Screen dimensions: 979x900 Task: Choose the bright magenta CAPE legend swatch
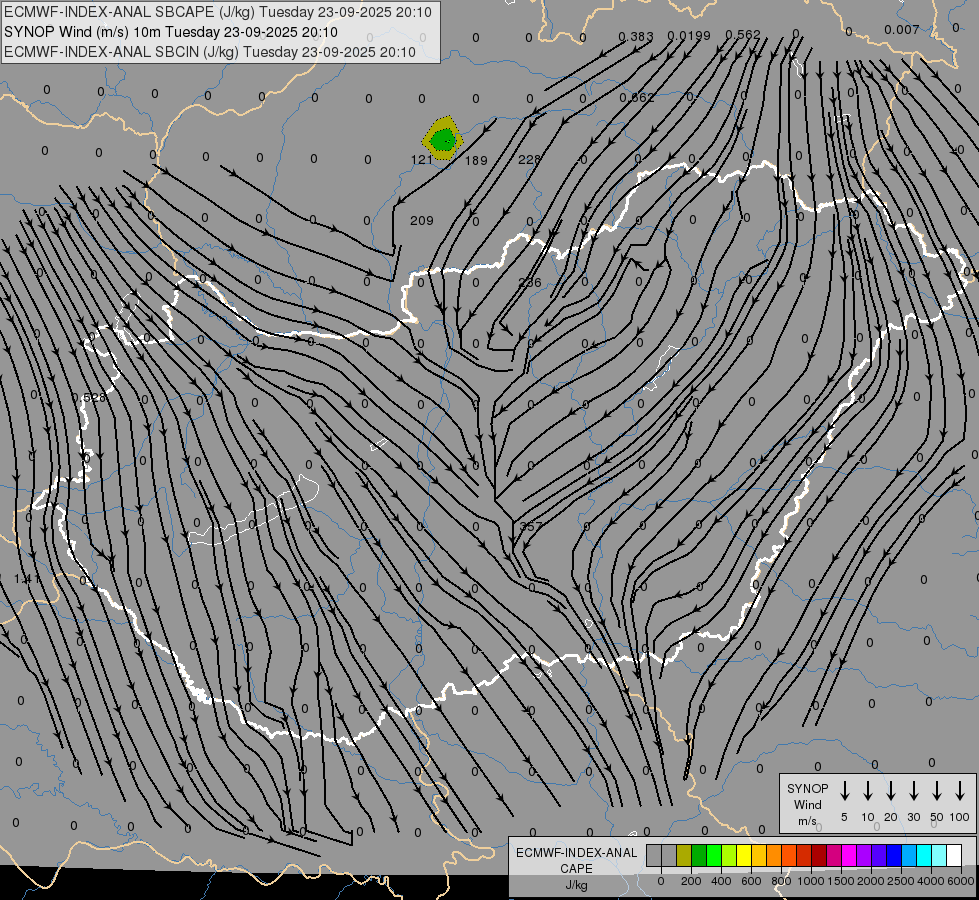[x=849, y=855]
